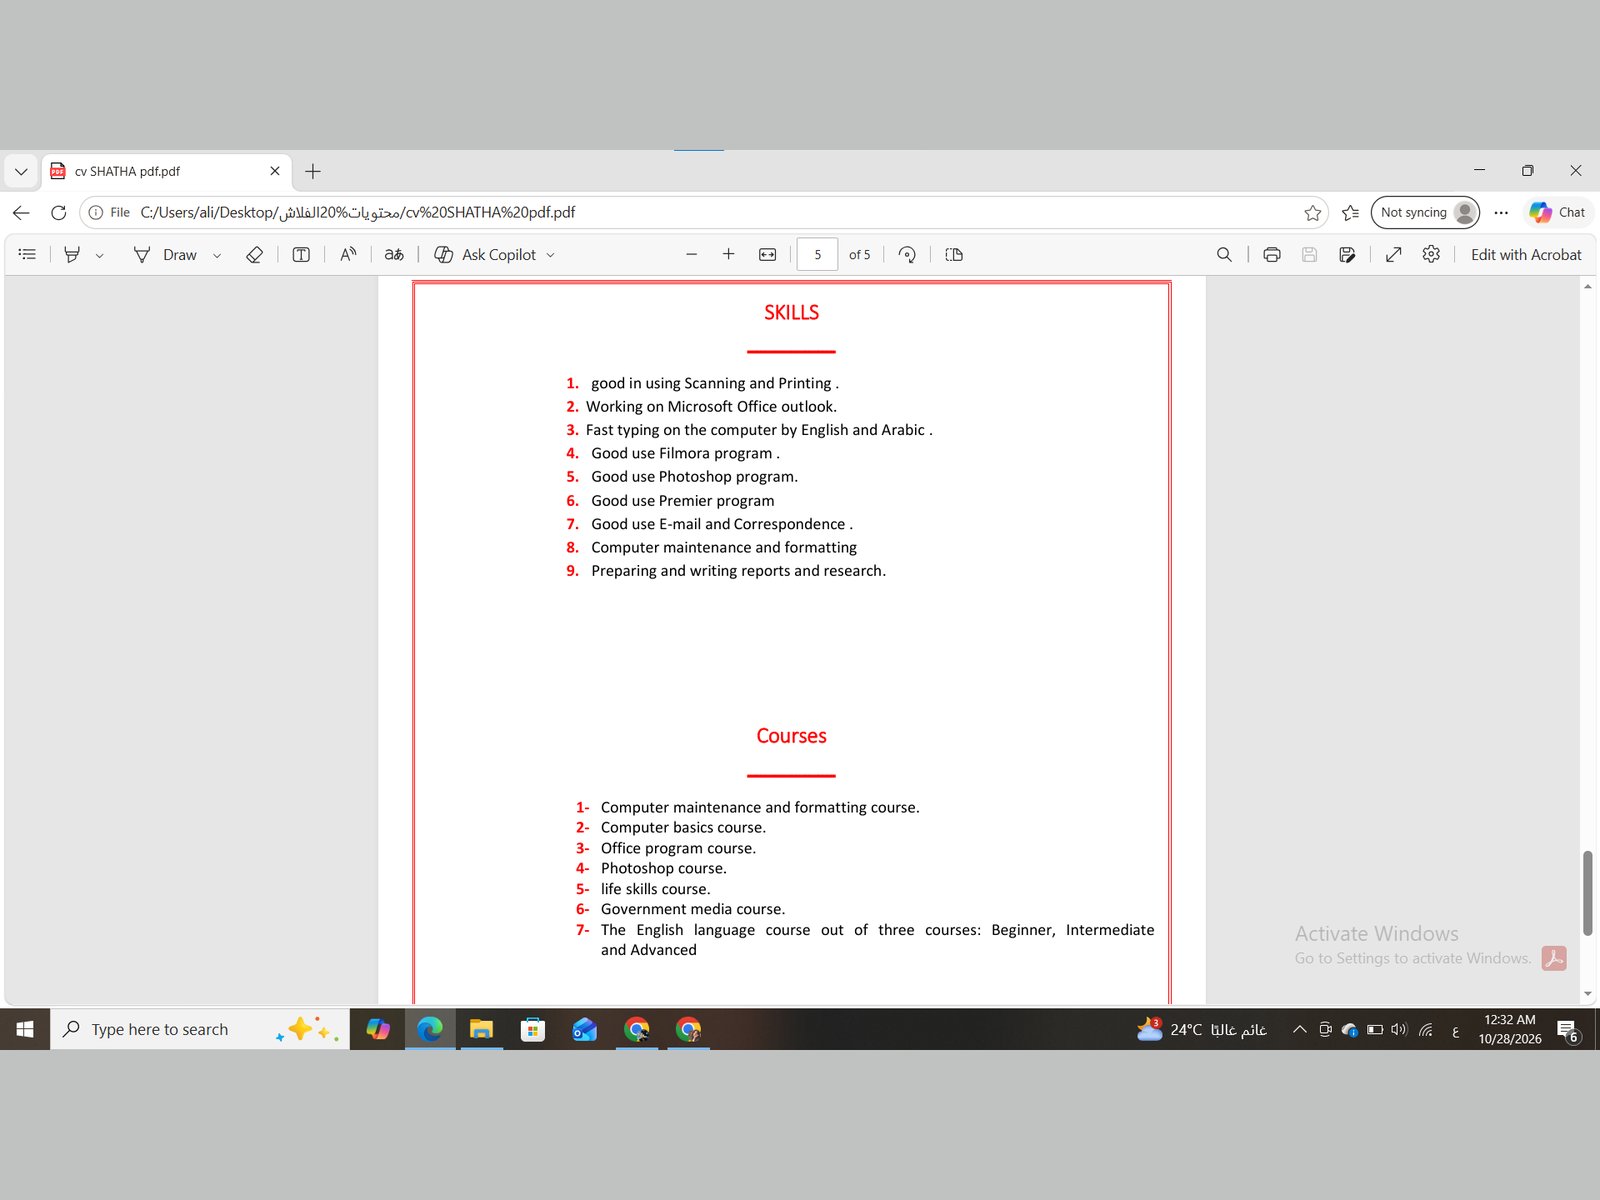Open Copilot Chat

1558,213
